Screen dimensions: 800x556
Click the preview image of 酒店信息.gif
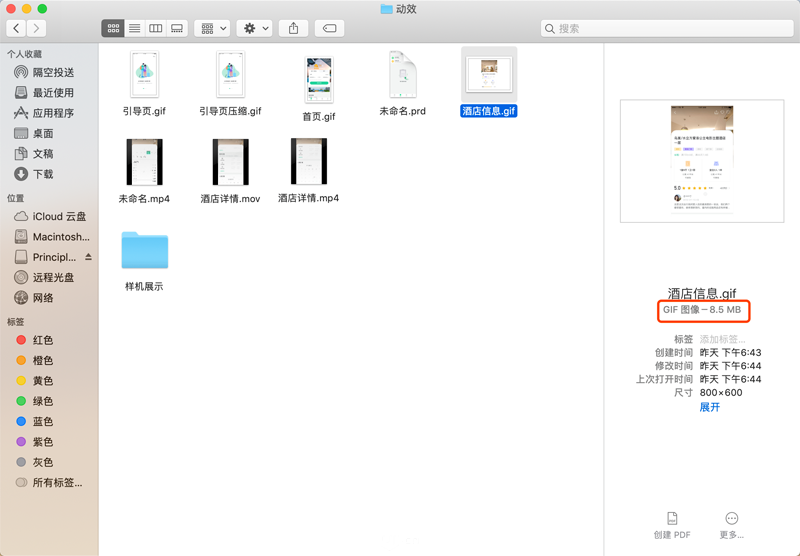pyautogui.click(x=702, y=161)
